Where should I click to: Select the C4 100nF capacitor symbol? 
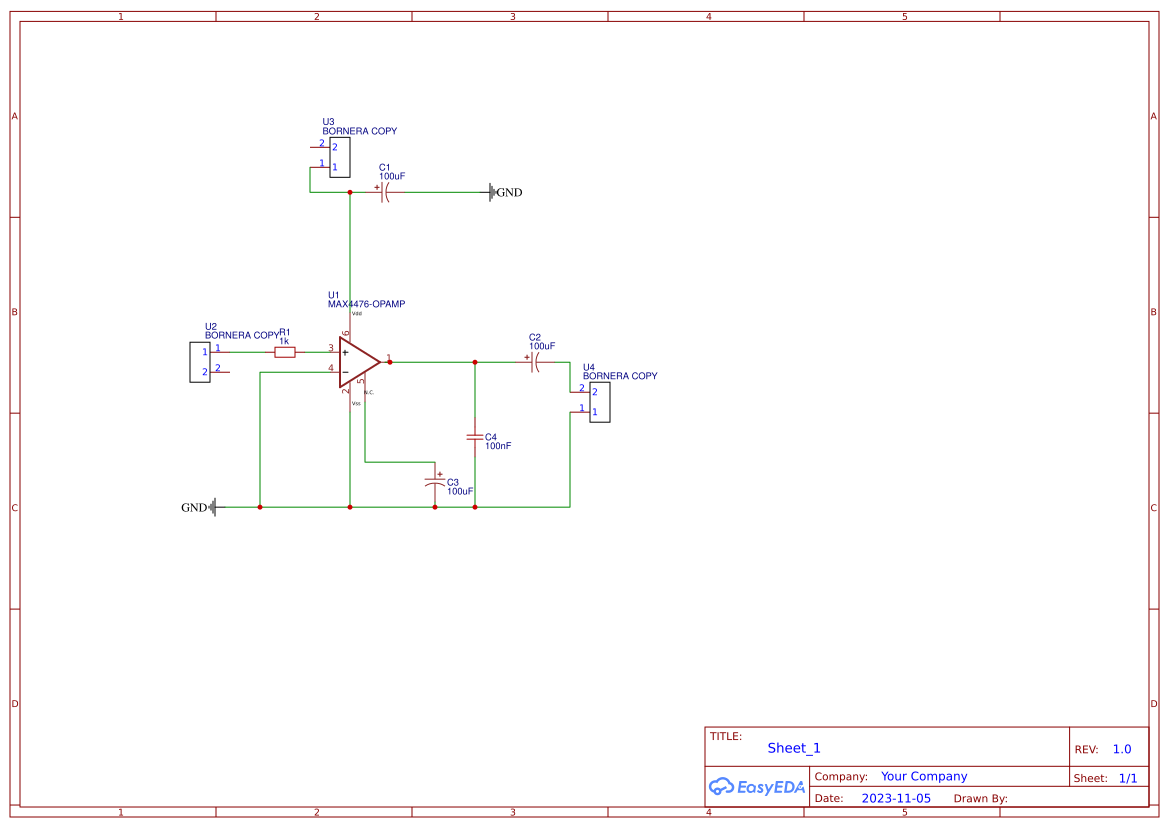[x=475, y=437]
